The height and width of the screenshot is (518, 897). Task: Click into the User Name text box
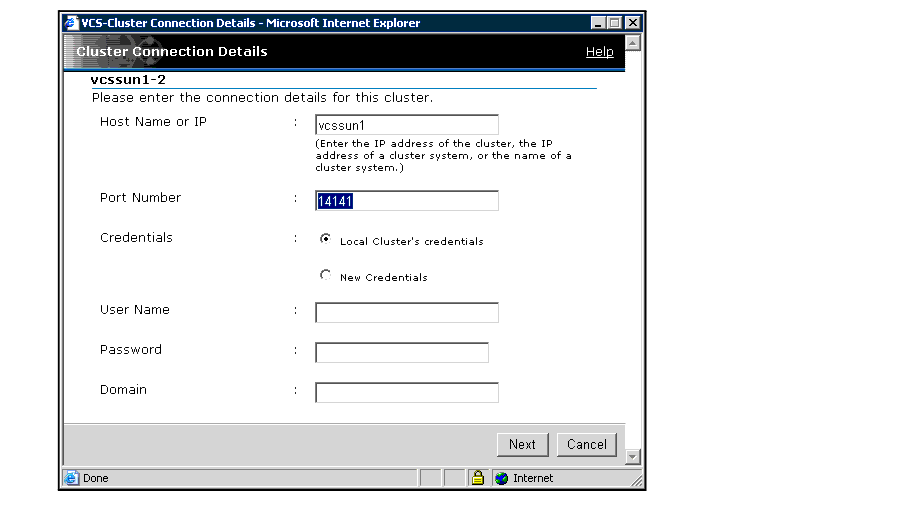coord(406,313)
